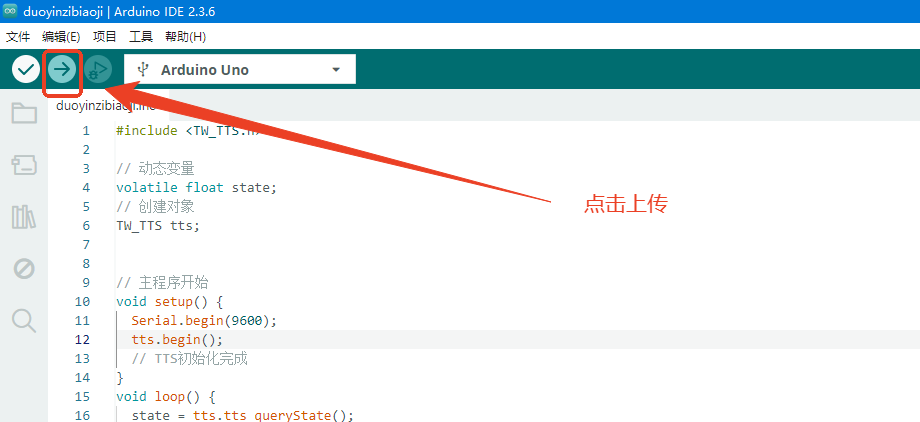Click the comment line // 动态变量
The width and height of the screenshot is (920, 422).
click(155, 168)
